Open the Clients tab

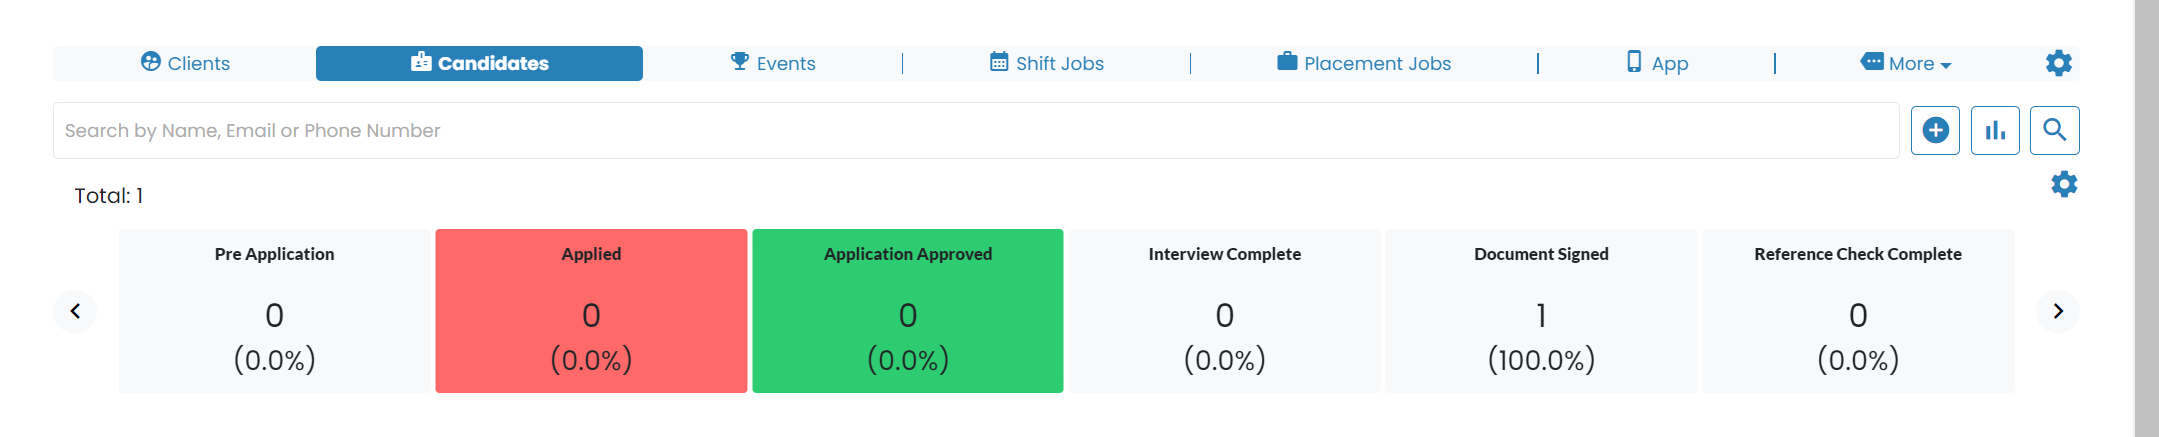185,63
